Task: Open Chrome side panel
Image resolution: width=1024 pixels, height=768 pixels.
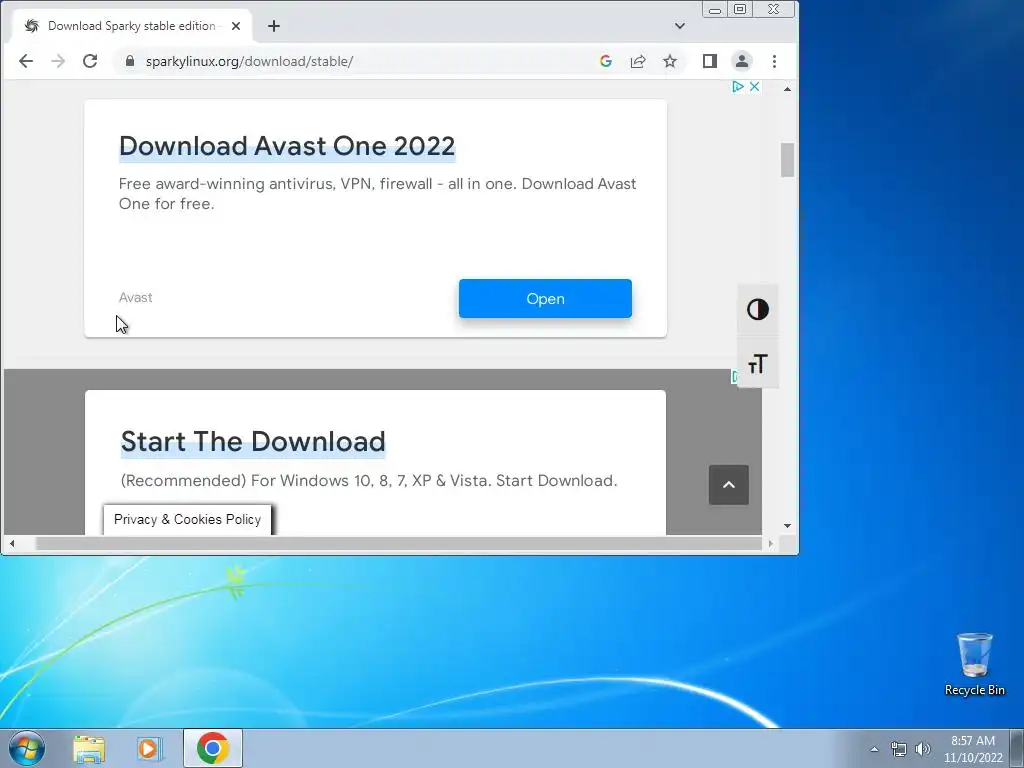Action: [710, 61]
